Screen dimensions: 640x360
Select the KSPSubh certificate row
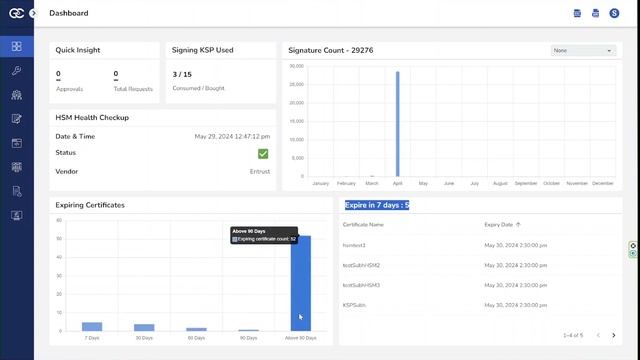click(480, 305)
